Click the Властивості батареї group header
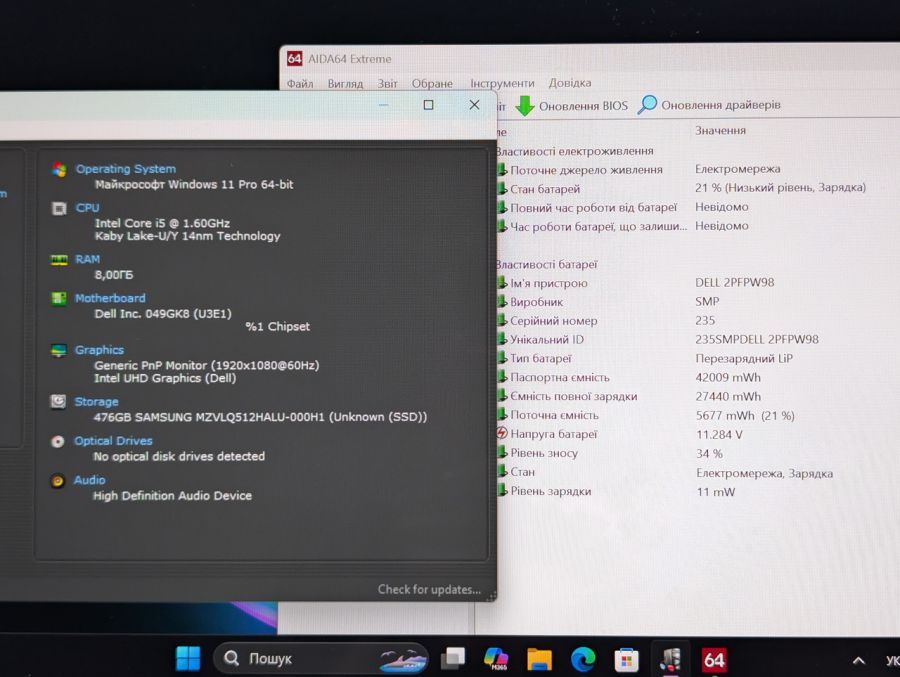 (546, 264)
